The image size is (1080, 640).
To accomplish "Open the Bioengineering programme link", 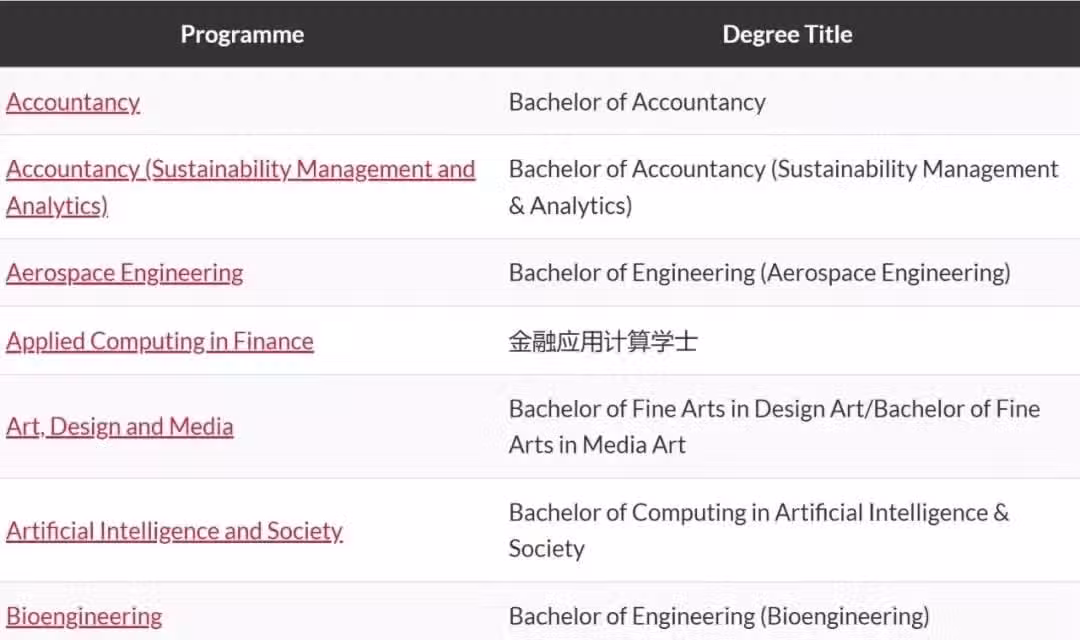I will pyautogui.click(x=84, y=616).
